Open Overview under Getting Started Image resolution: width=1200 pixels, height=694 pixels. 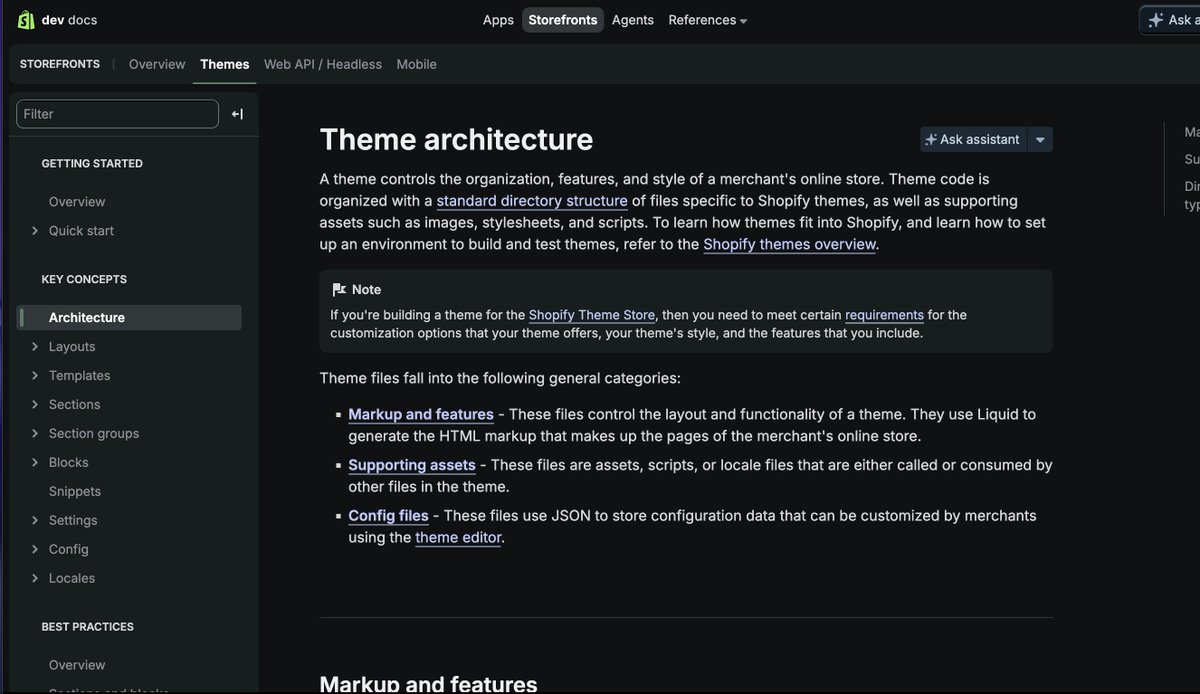click(x=77, y=202)
